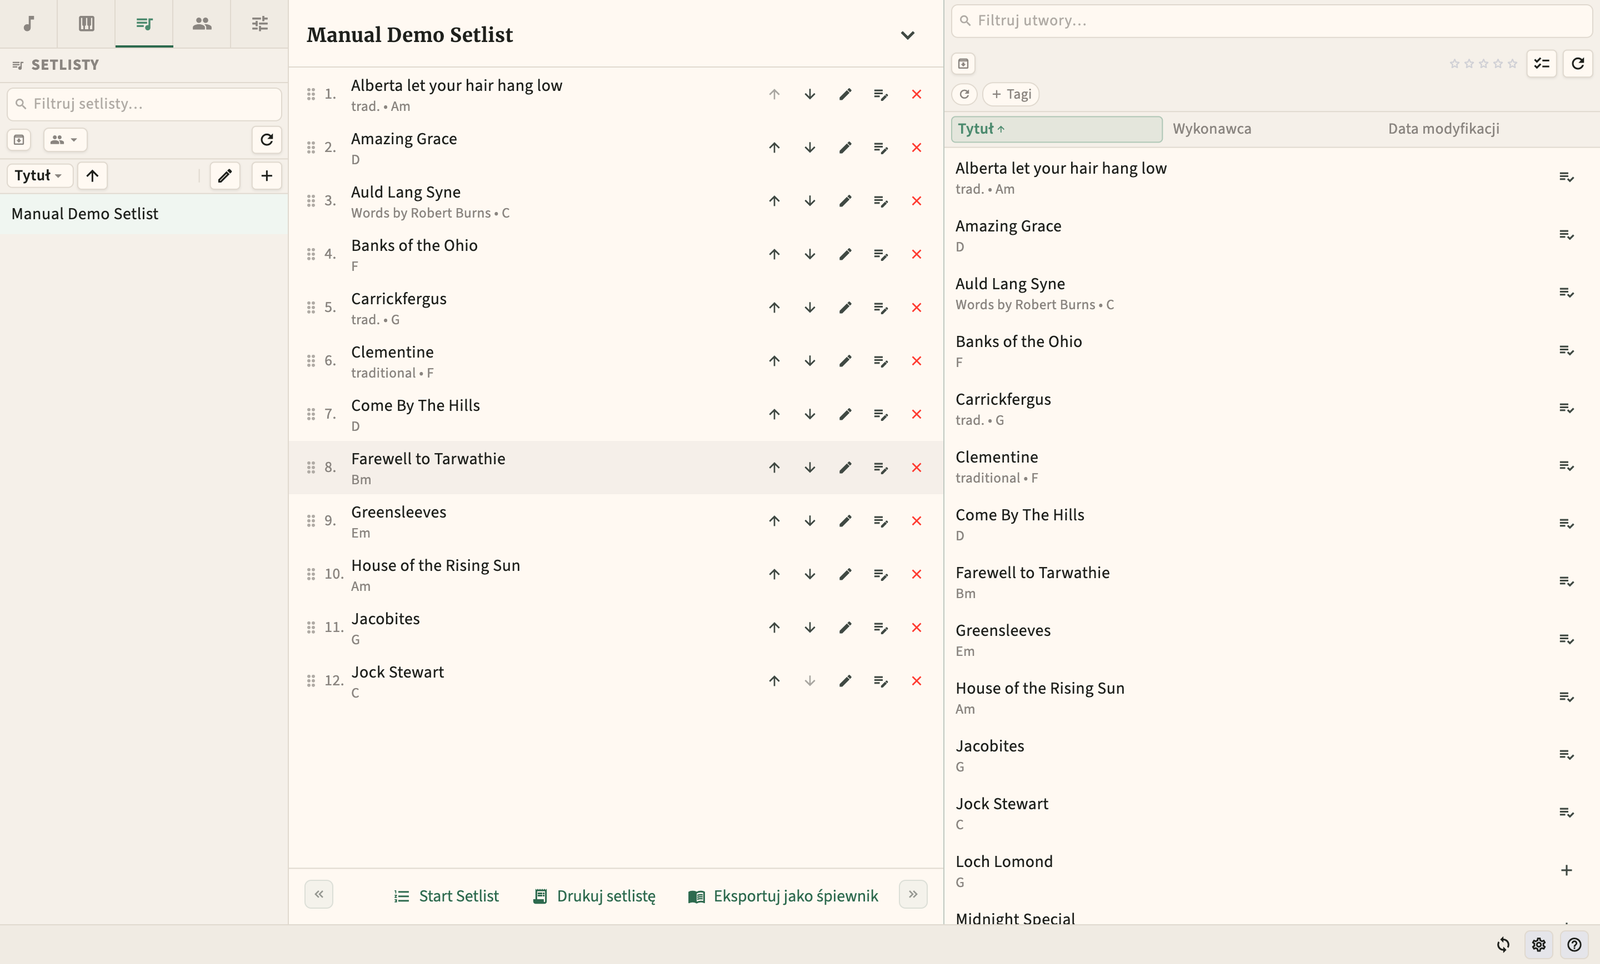Switch to the setlists tab icon
The image size is (1600, 964).
click(x=144, y=24)
